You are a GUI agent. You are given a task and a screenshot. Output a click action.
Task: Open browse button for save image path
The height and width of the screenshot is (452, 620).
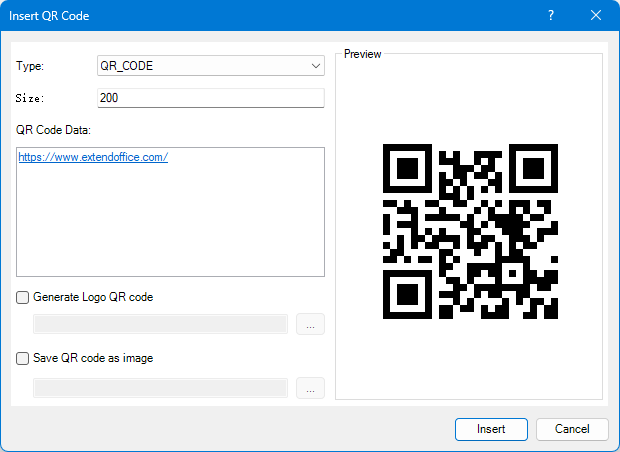[x=310, y=388]
